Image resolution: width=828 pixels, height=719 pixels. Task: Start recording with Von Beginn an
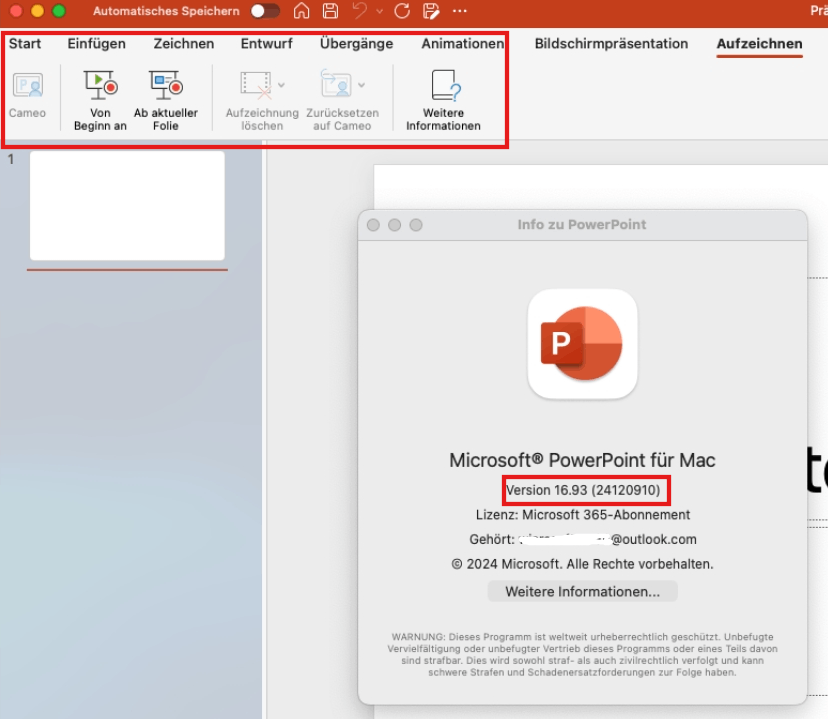click(100, 98)
